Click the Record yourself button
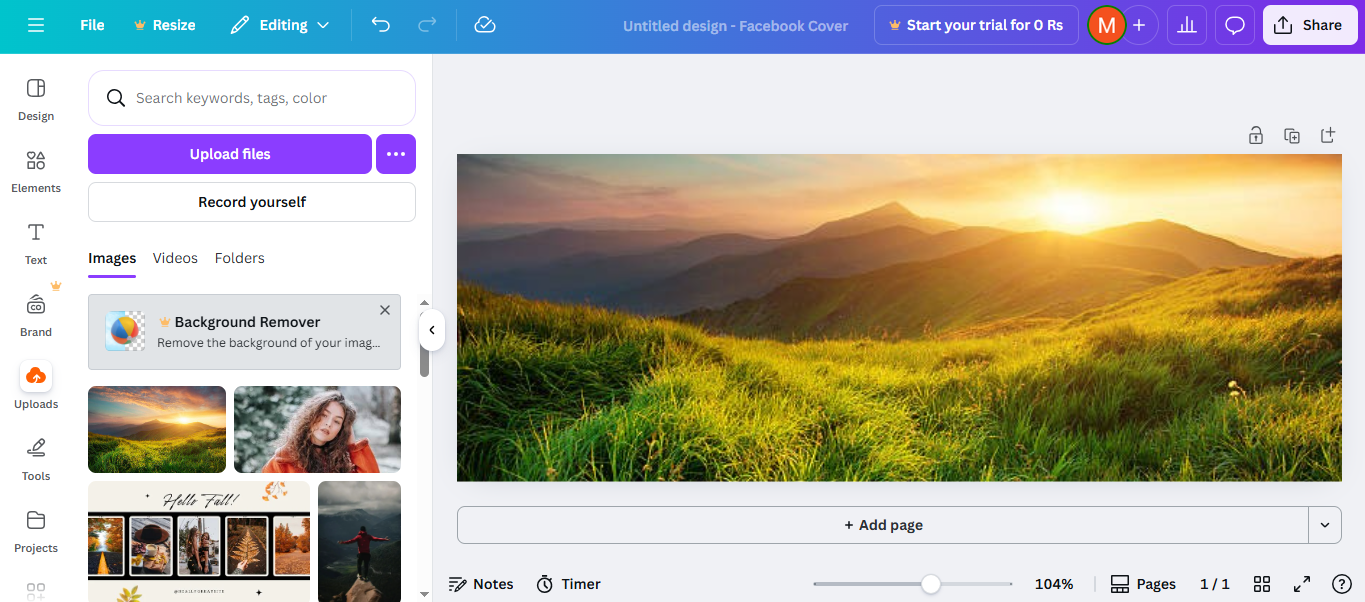 [x=251, y=202]
